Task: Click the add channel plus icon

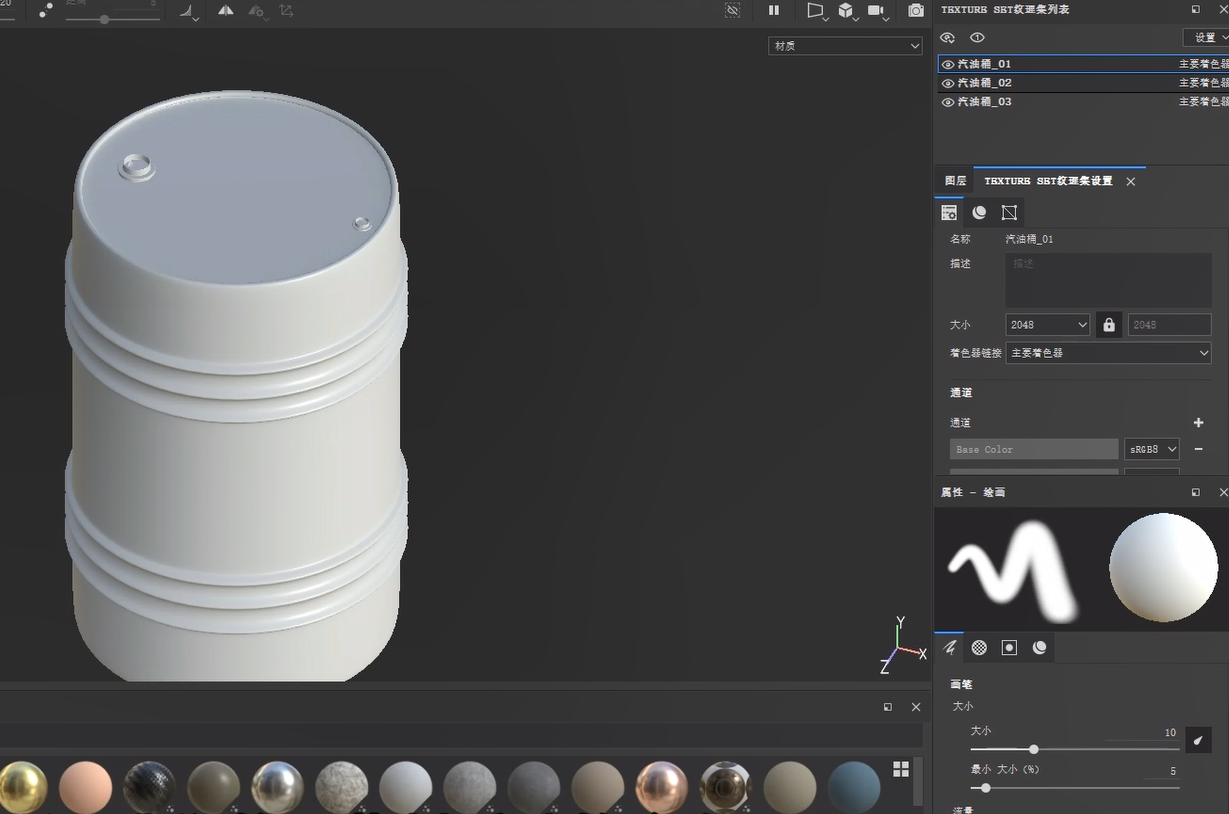Action: [1198, 423]
